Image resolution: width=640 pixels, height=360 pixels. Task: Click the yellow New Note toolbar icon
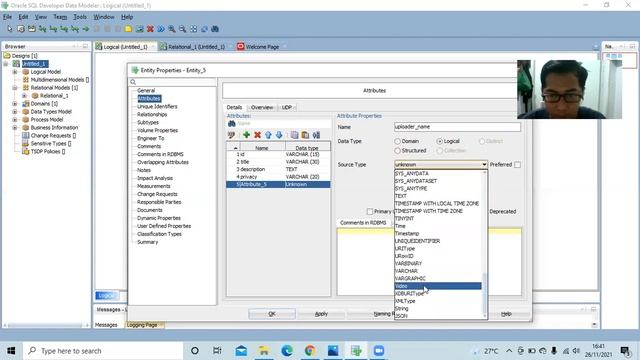pos(128,29)
